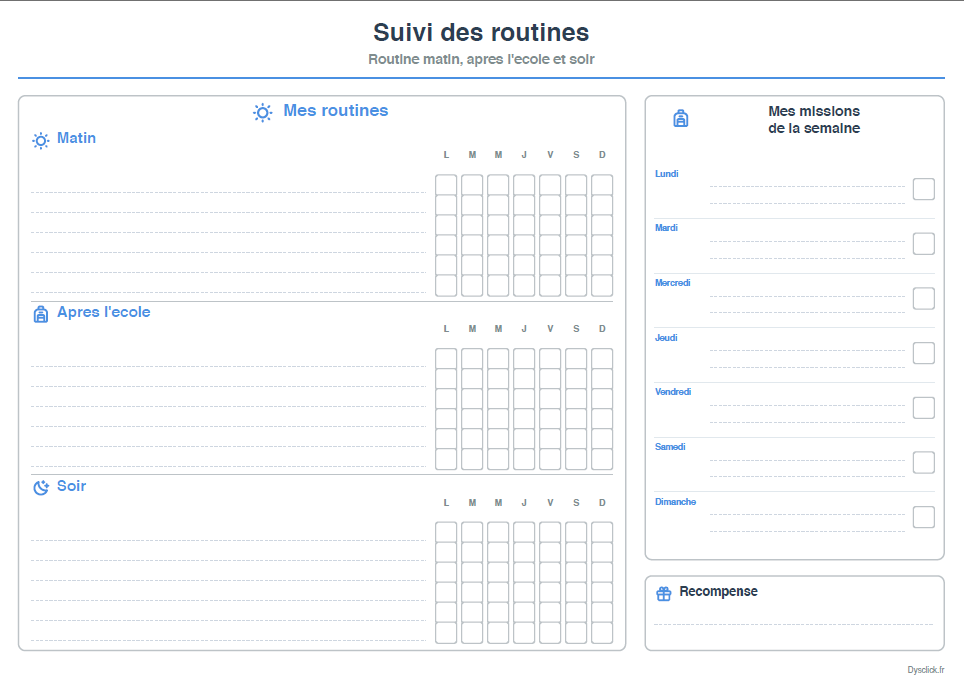The image size is (964, 682).
Task: Click the L column header in Apres l'ecole section
Action: (446, 328)
